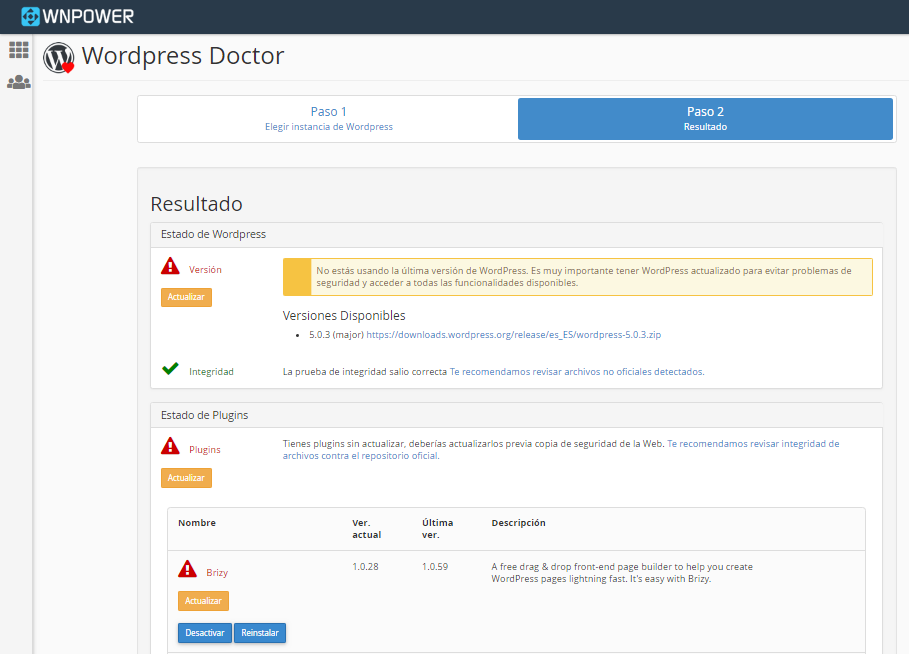Click the Versiones Disponibles heading

(x=344, y=315)
